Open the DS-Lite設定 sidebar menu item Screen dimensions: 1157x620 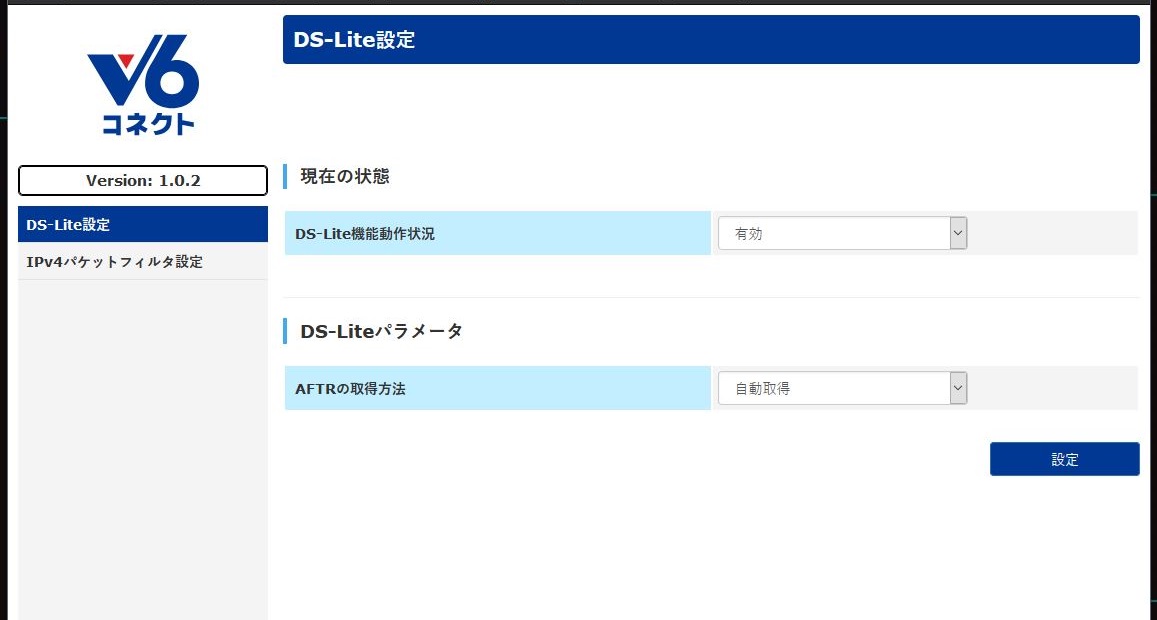[142, 224]
